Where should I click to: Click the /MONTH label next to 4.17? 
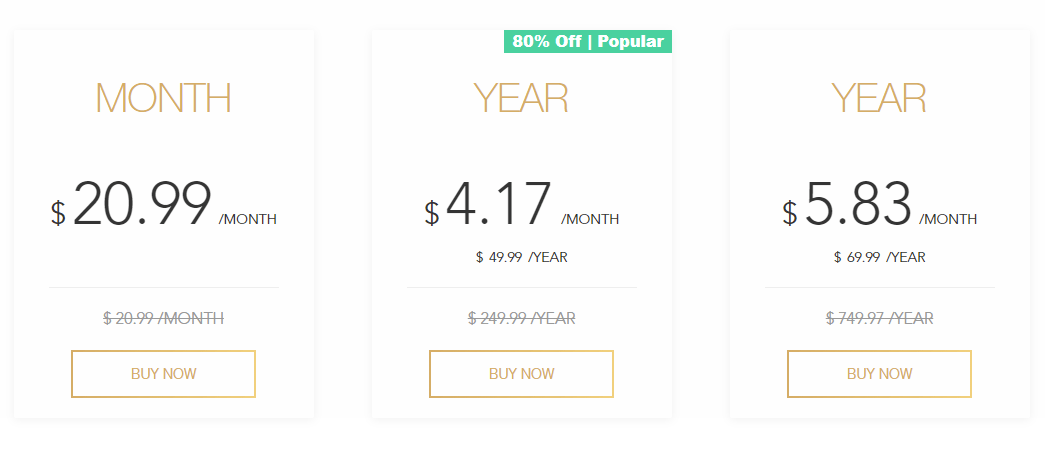(590, 220)
